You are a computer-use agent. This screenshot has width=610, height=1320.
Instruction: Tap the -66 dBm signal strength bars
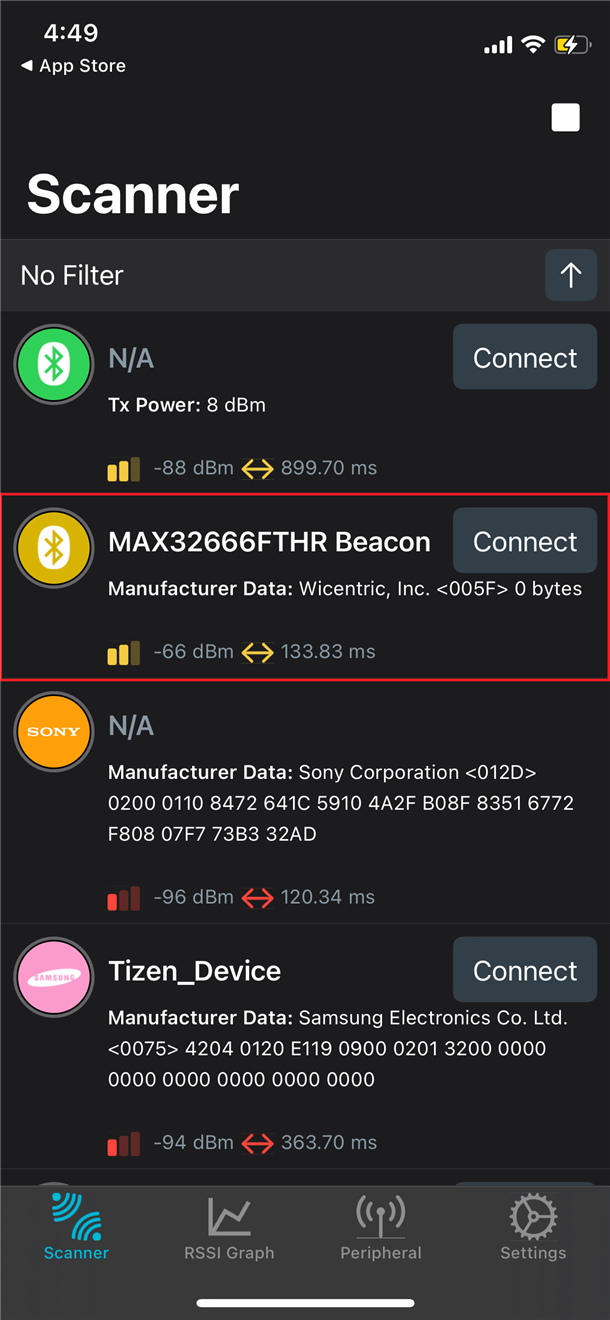[124, 654]
